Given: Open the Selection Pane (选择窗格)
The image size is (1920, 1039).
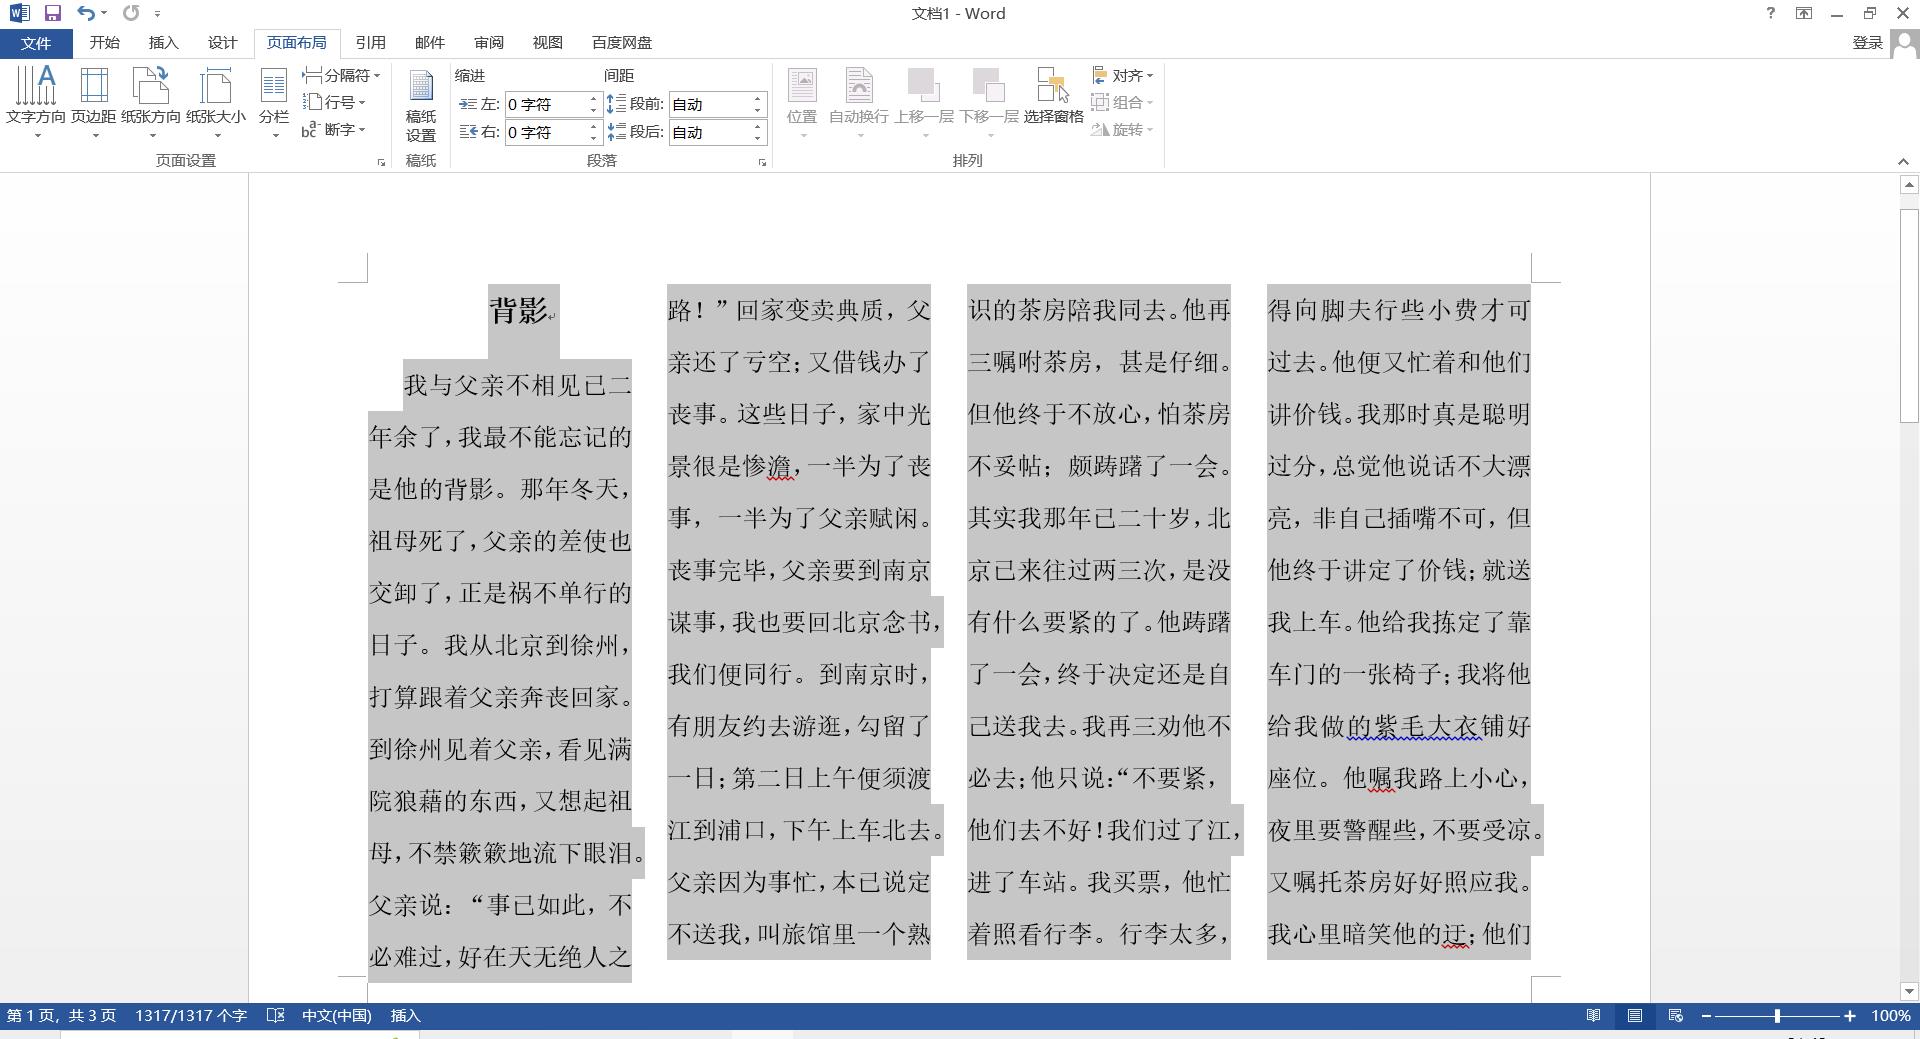Looking at the screenshot, I should [1053, 98].
